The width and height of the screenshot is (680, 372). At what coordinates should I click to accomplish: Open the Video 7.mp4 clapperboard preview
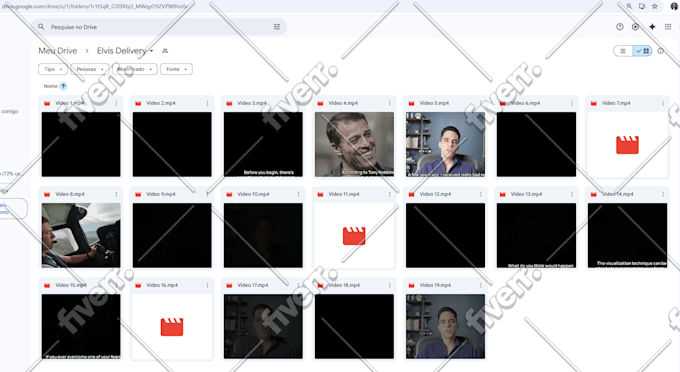628,145
